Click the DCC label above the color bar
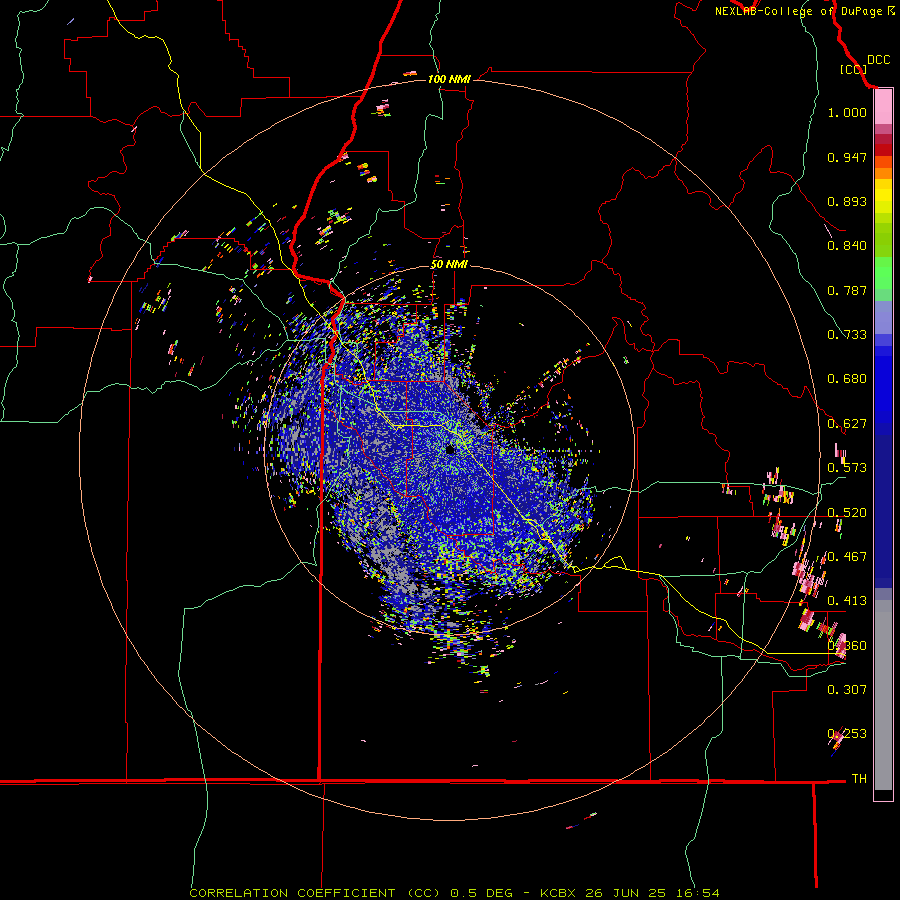The height and width of the screenshot is (900, 900). [878, 60]
